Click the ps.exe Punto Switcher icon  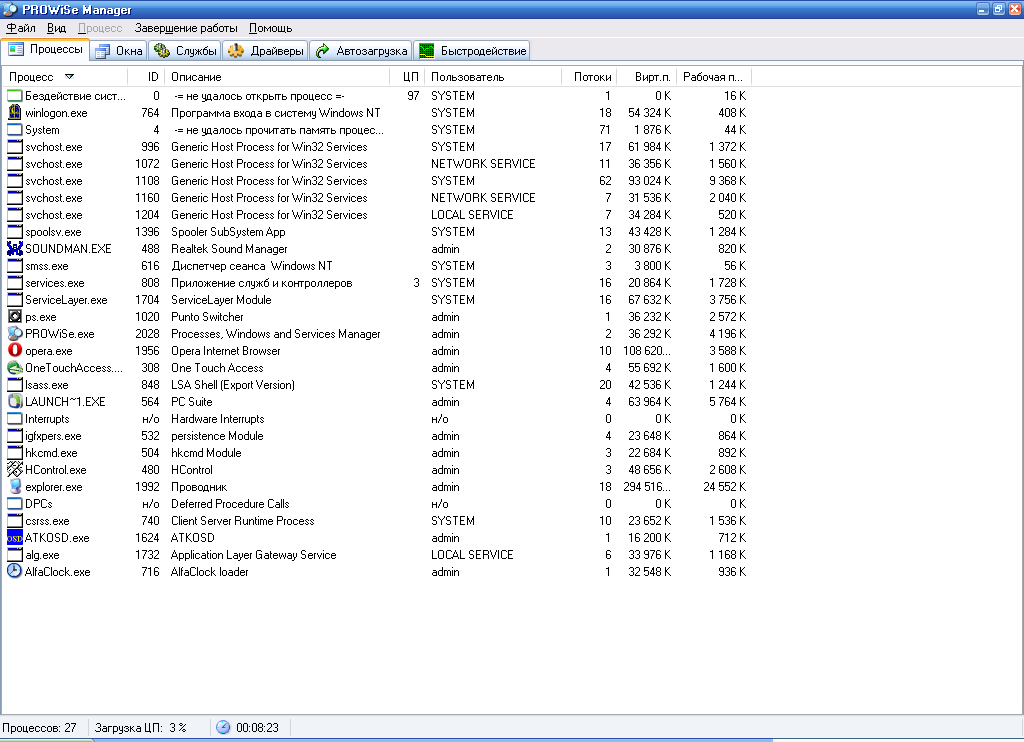coord(14,316)
